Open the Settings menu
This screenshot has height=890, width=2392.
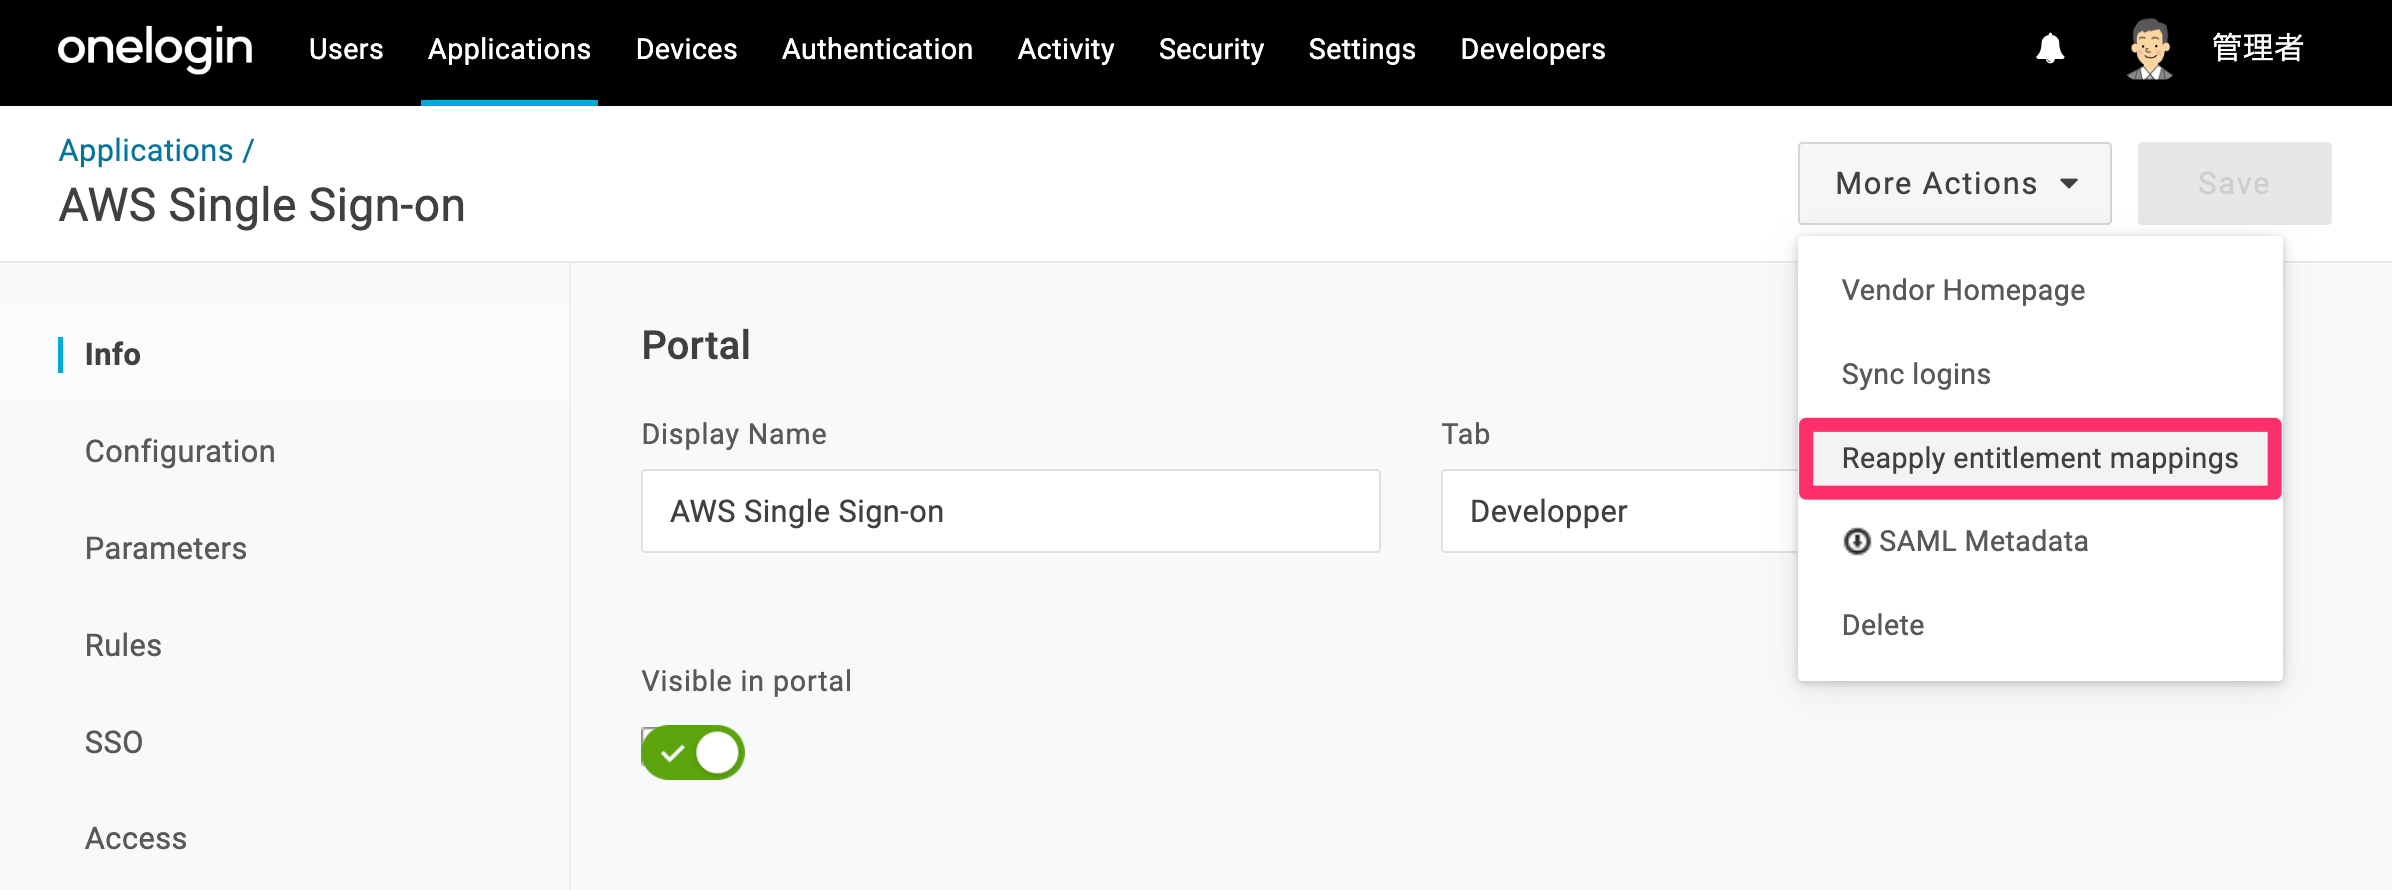(1362, 49)
